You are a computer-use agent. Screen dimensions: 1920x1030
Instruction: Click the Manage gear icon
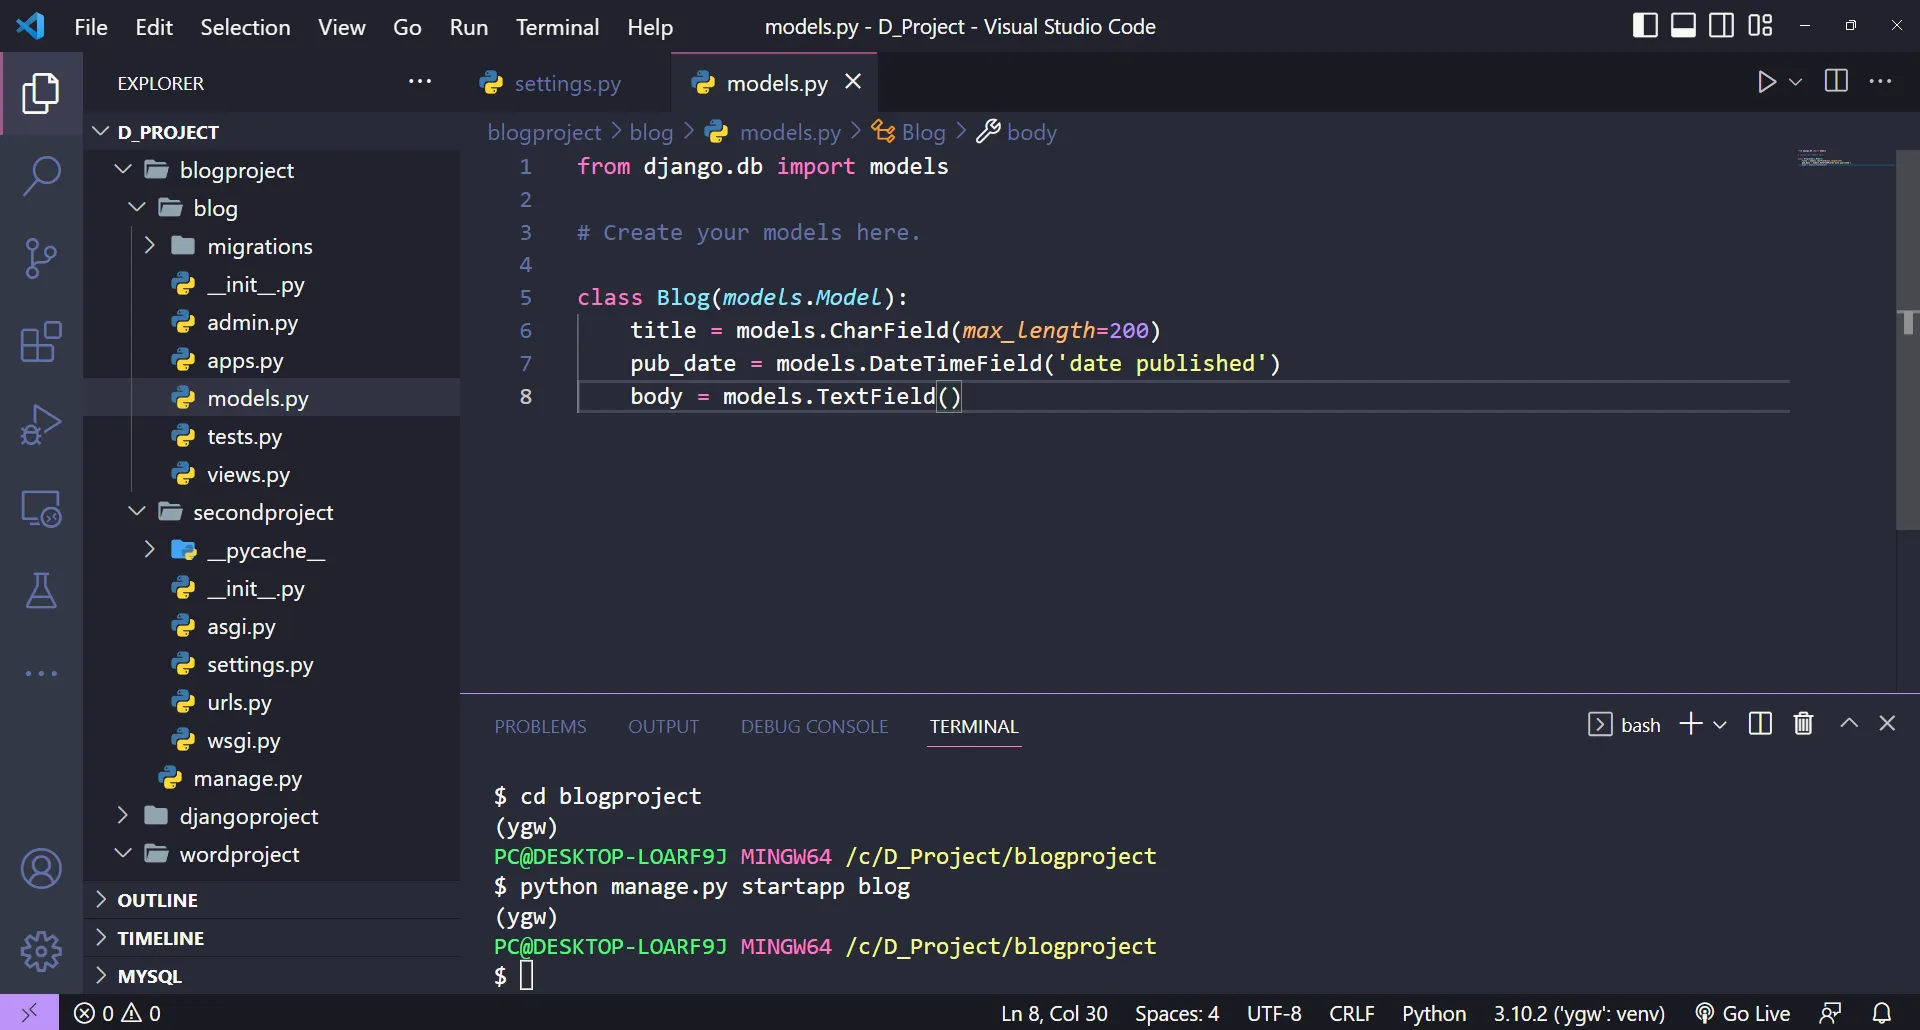(41, 951)
